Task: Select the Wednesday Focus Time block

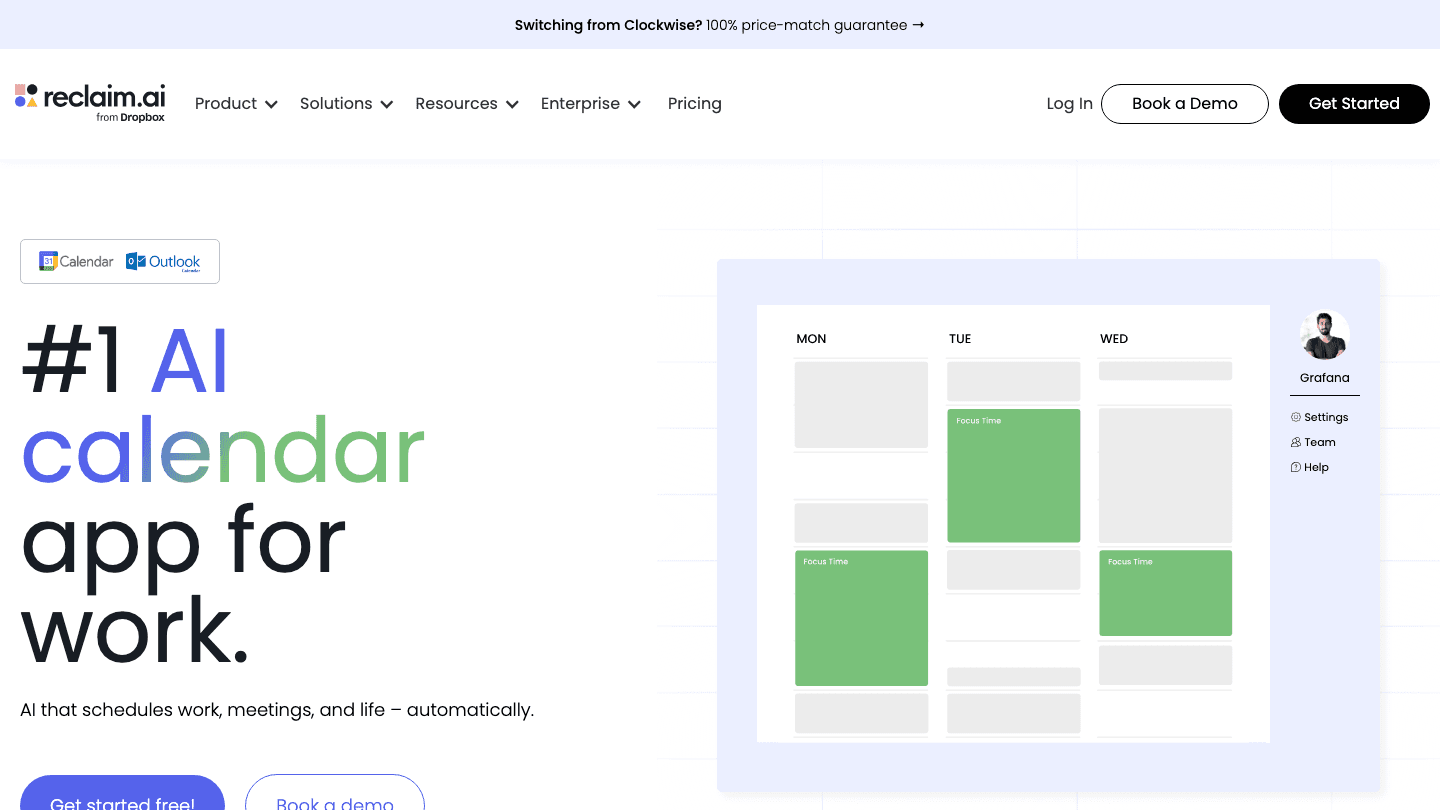Action: [1166, 593]
